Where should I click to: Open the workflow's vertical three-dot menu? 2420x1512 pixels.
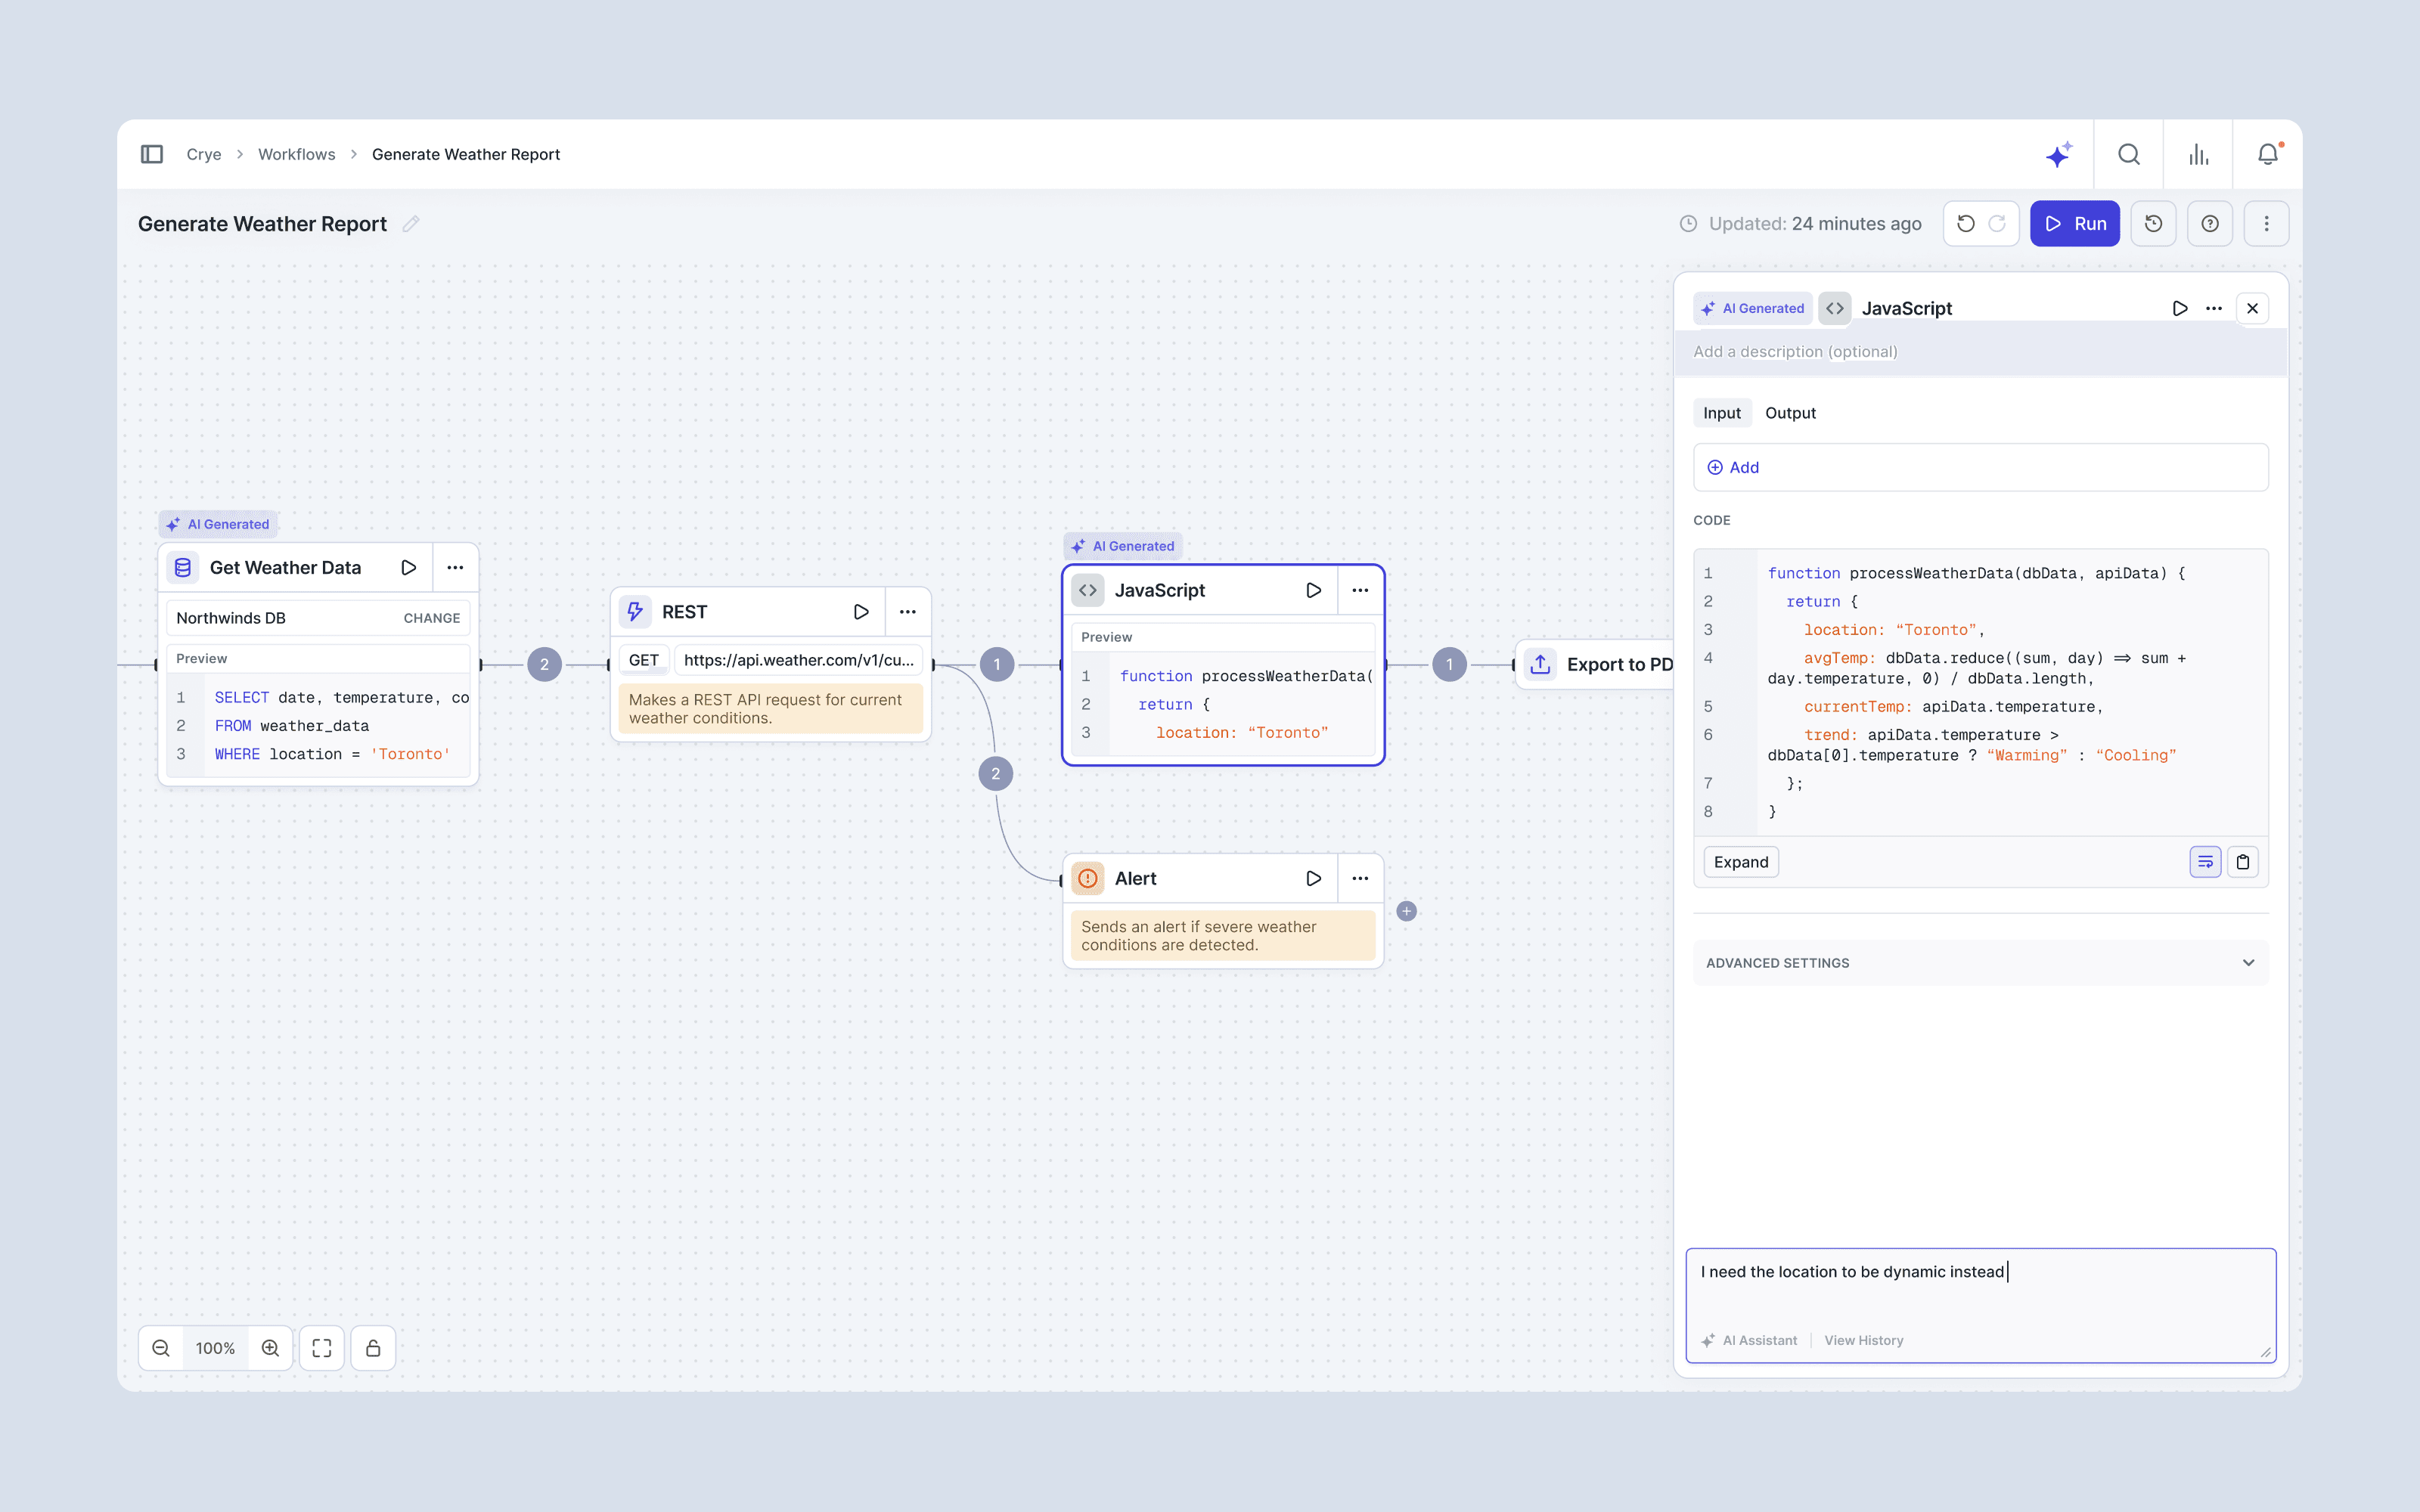pyautogui.click(x=2266, y=224)
